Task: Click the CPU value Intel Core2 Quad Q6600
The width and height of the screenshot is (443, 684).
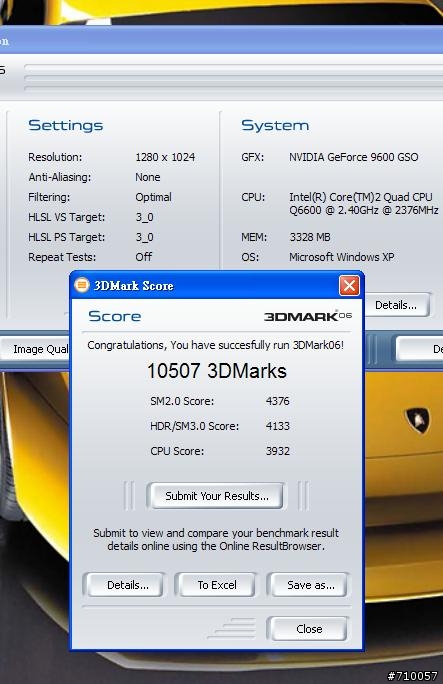Action: (x=364, y=203)
